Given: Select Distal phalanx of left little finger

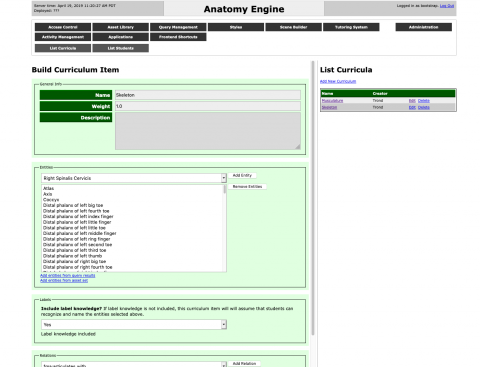Looking at the screenshot, I should [77, 222].
